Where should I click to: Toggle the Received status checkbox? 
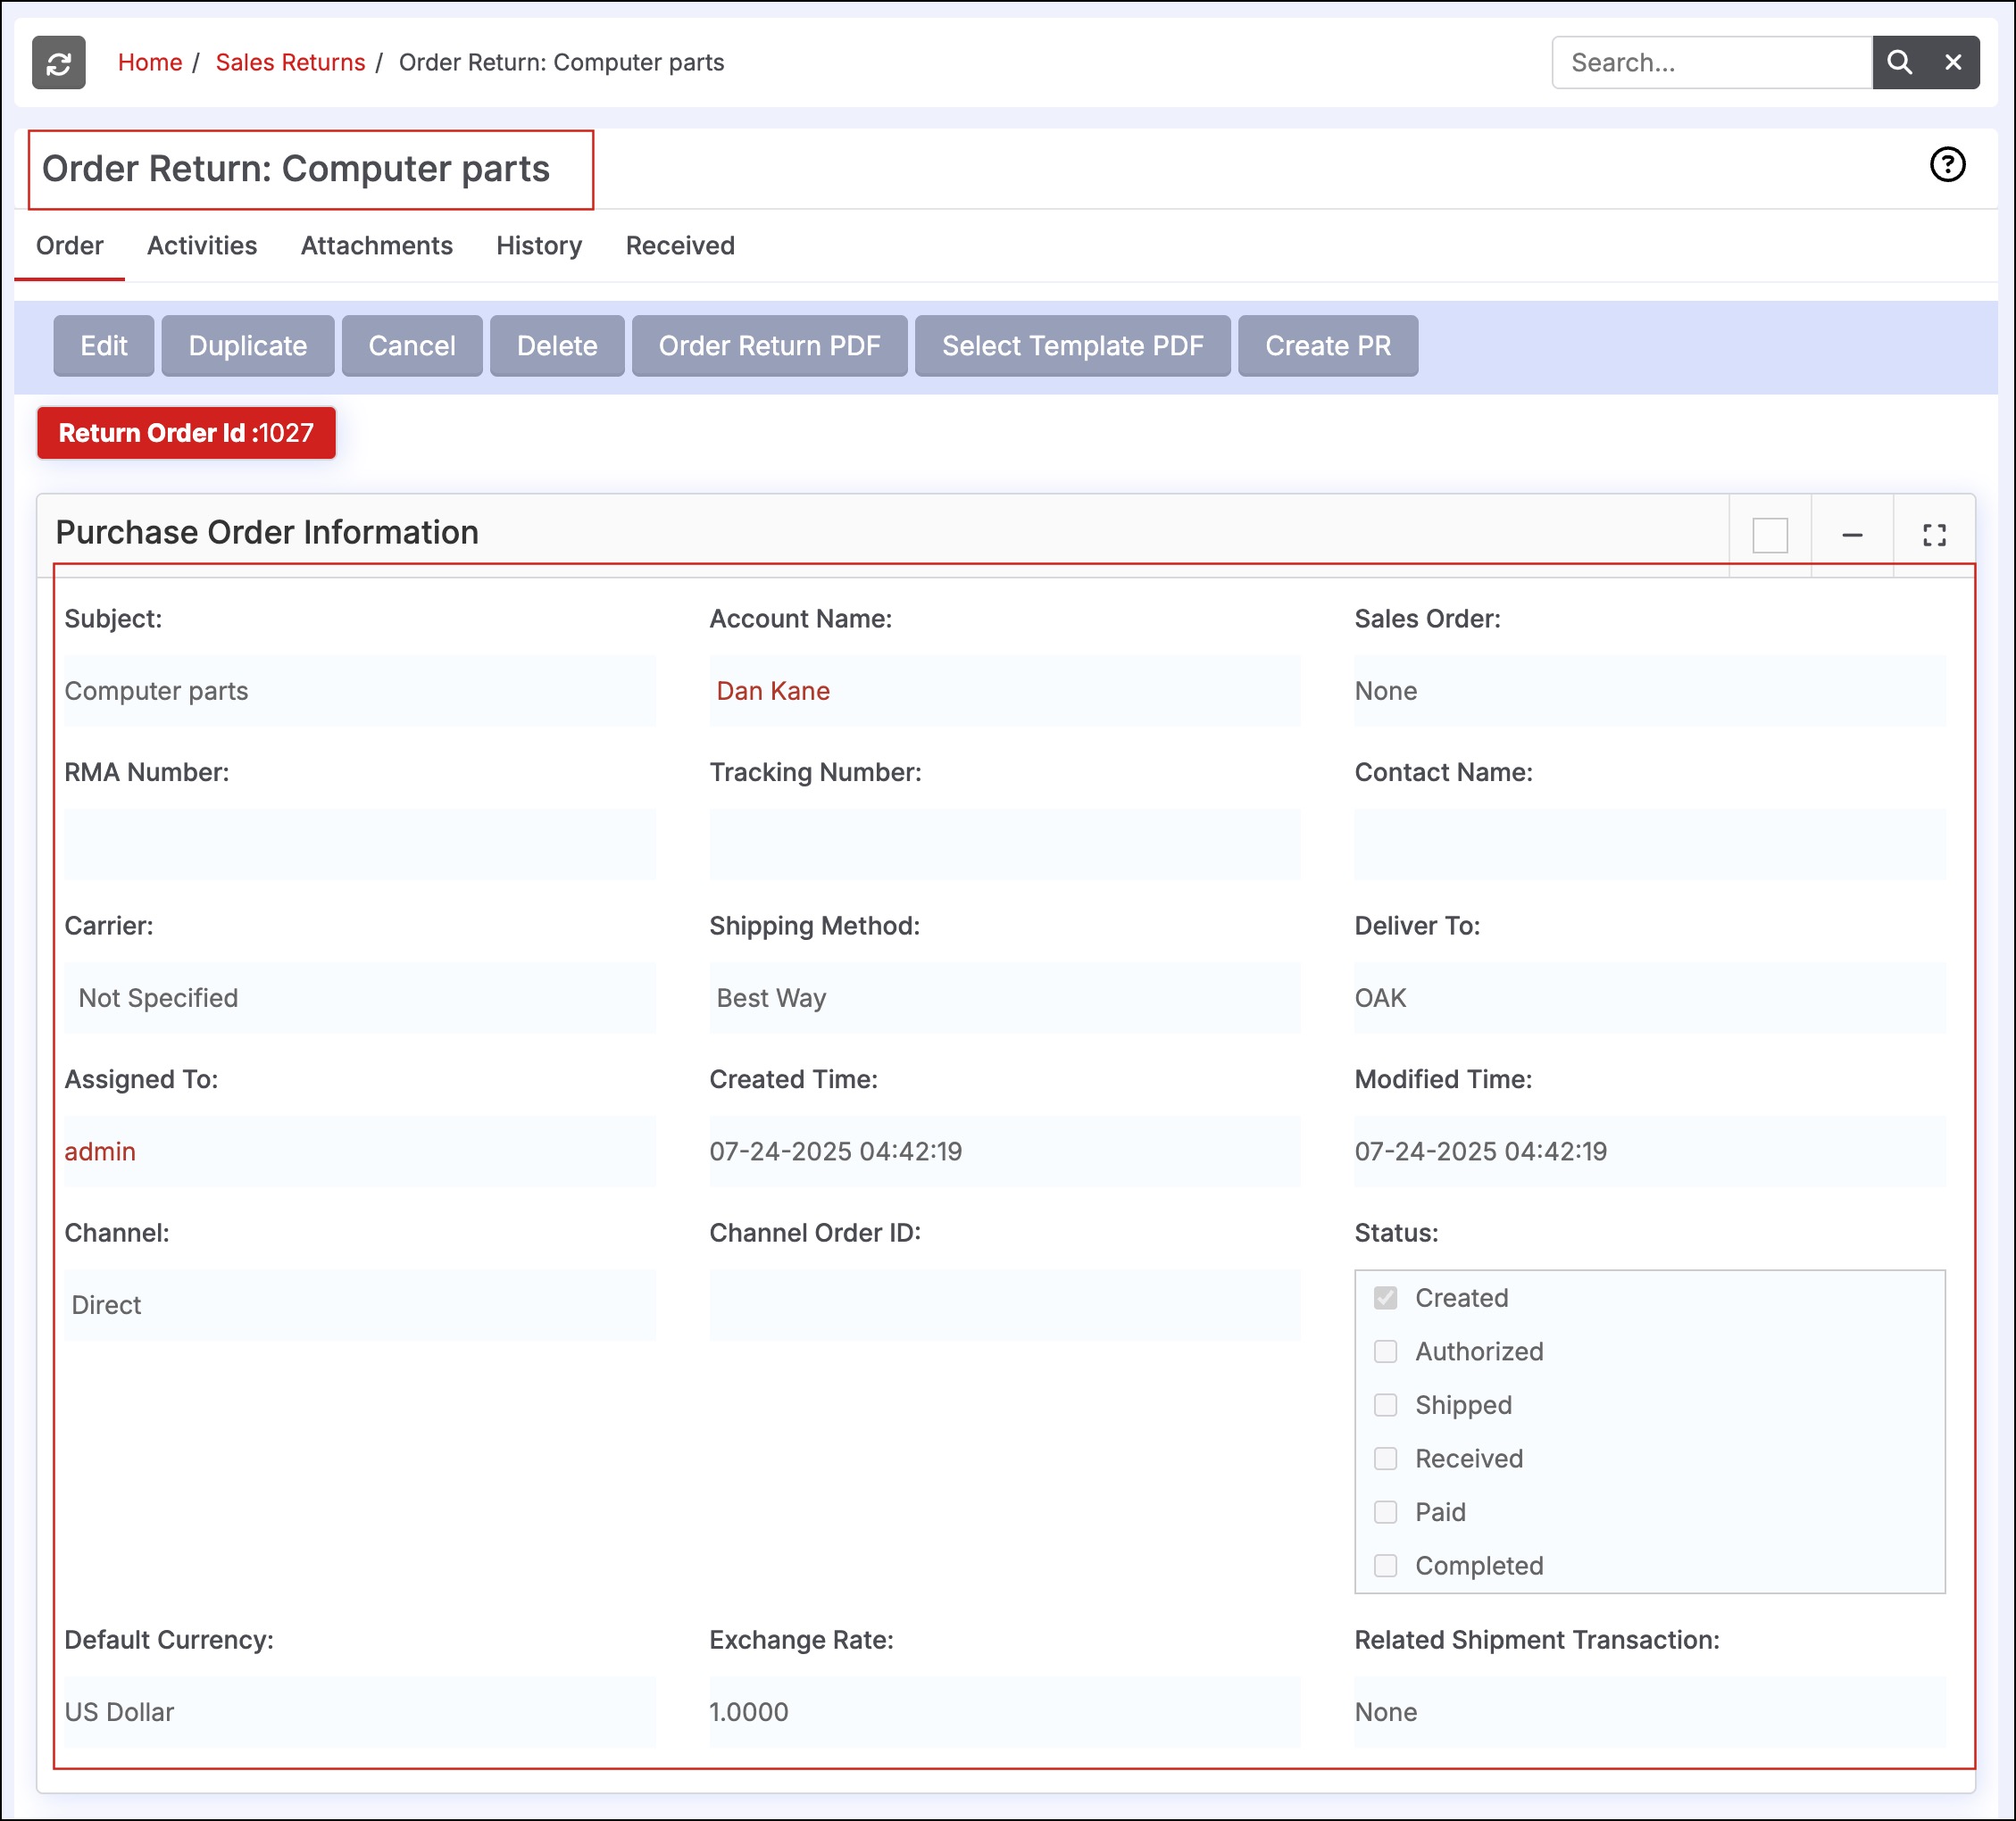tap(1385, 1459)
